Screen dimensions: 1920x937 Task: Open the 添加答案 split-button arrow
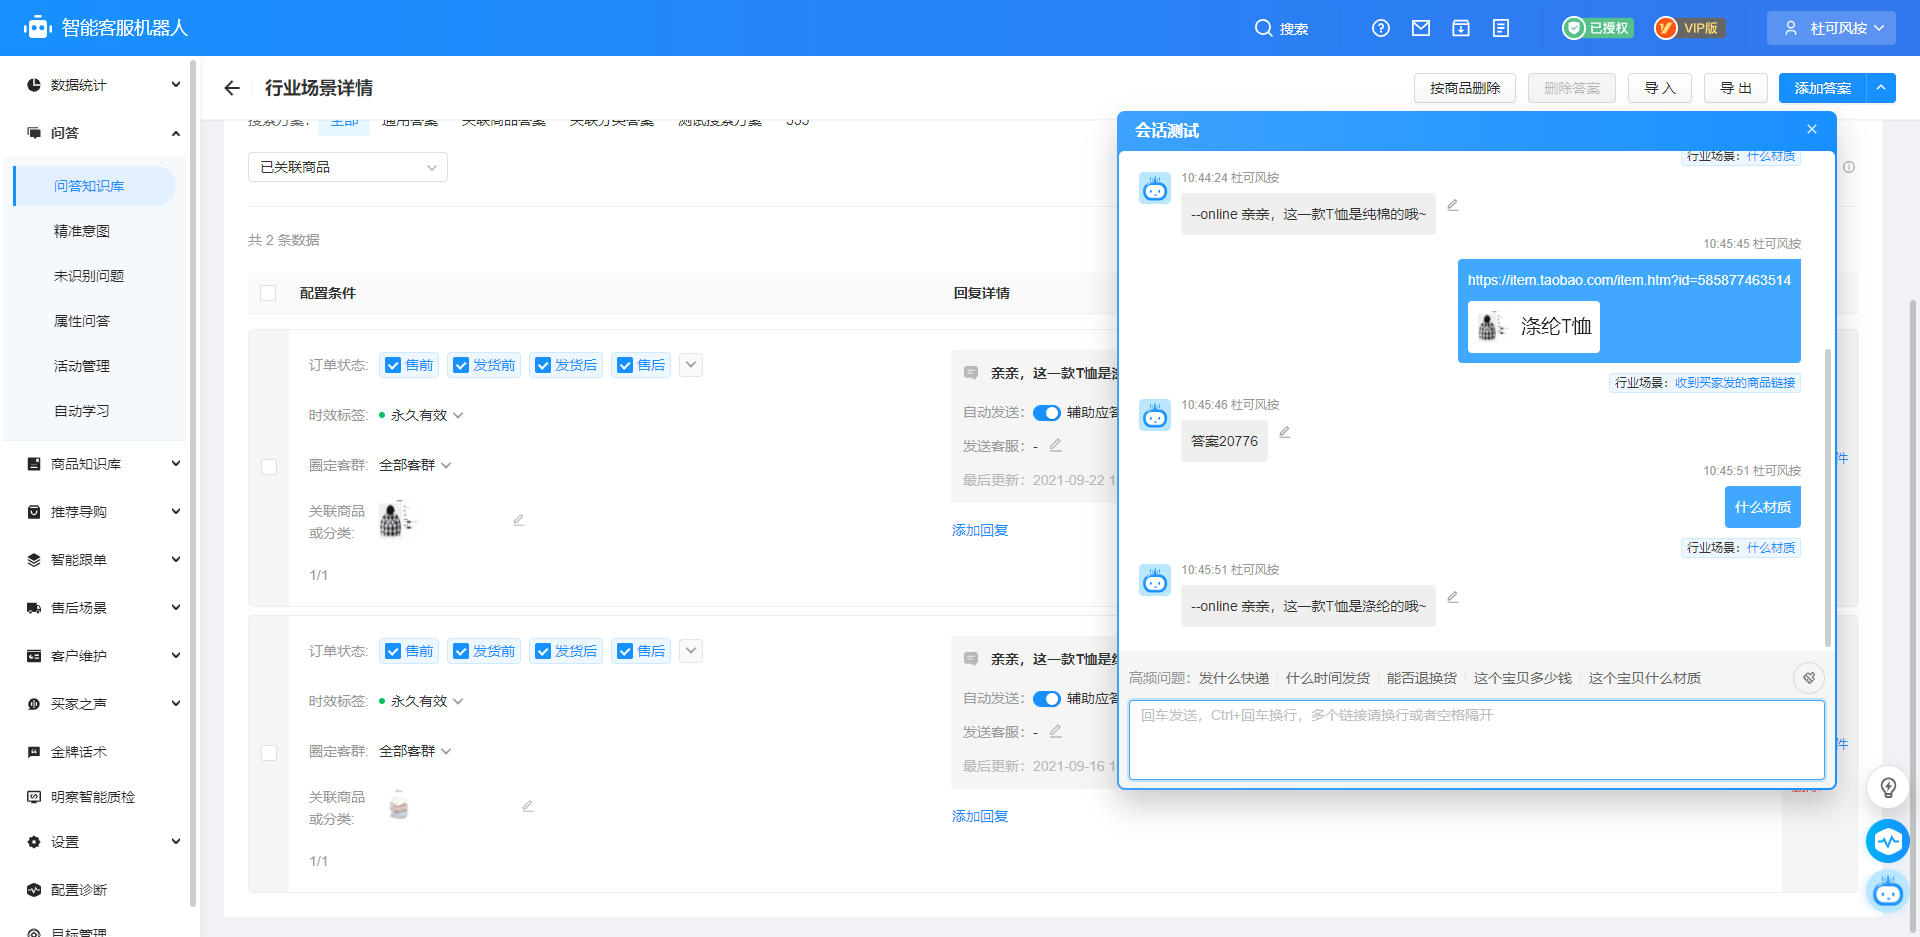(x=1881, y=88)
